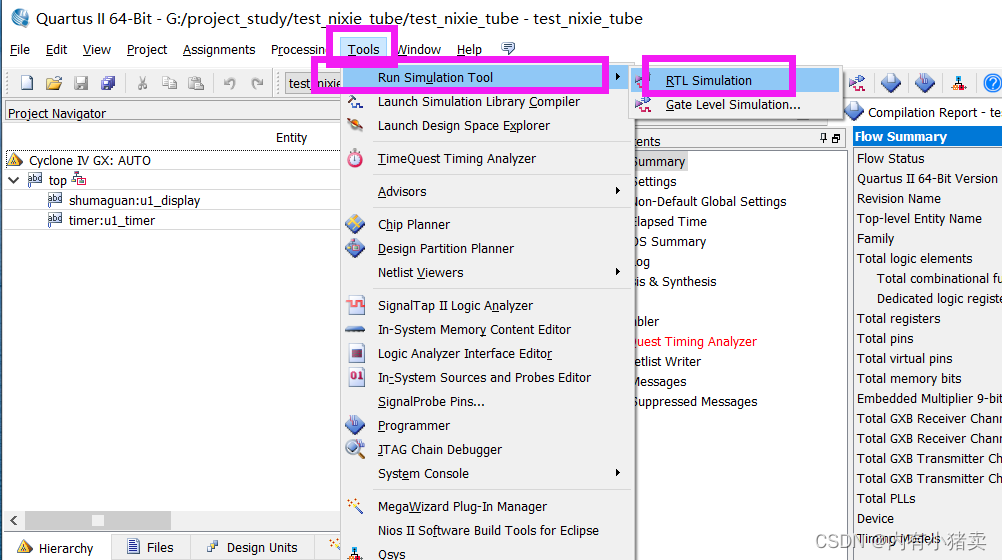The image size is (1002, 560).
Task: Click the In-System Memory Content Editor icon
Action: (x=355, y=329)
